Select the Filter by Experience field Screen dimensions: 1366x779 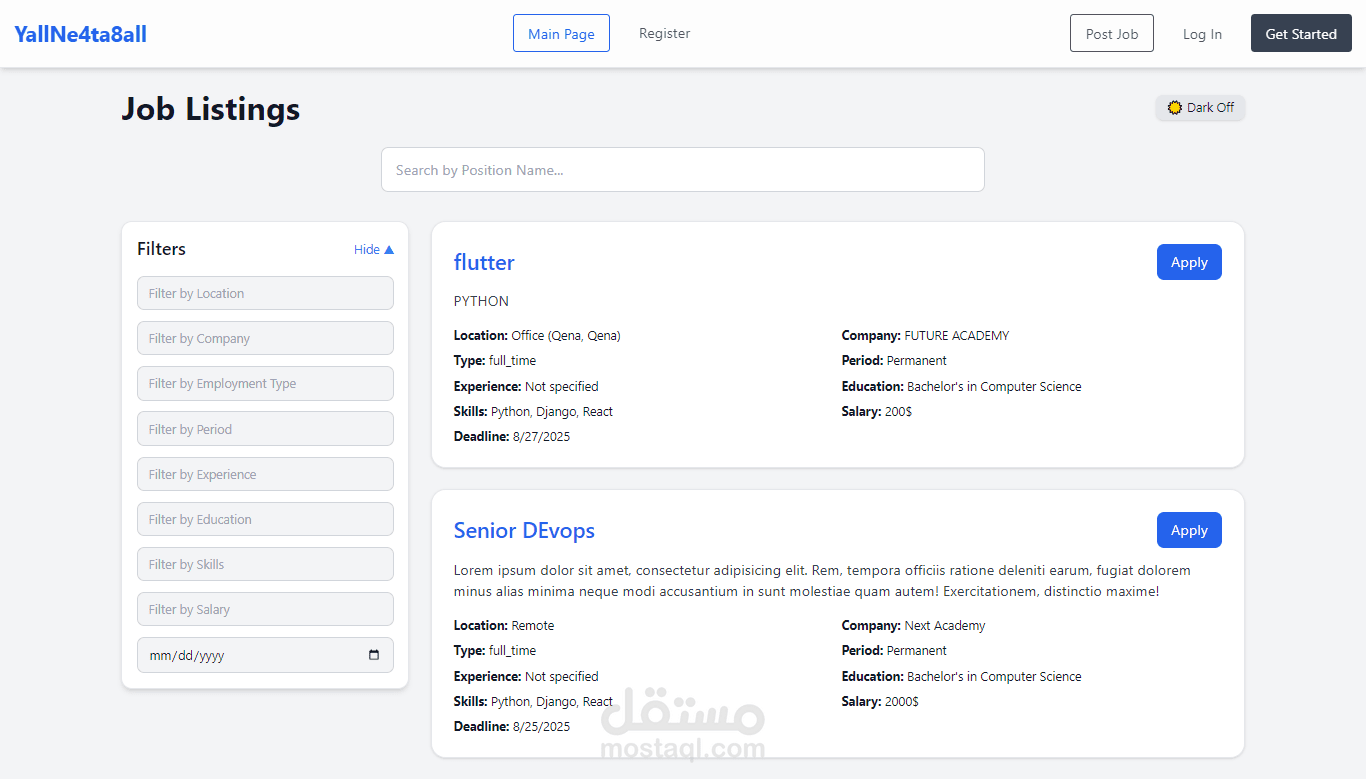coord(265,474)
